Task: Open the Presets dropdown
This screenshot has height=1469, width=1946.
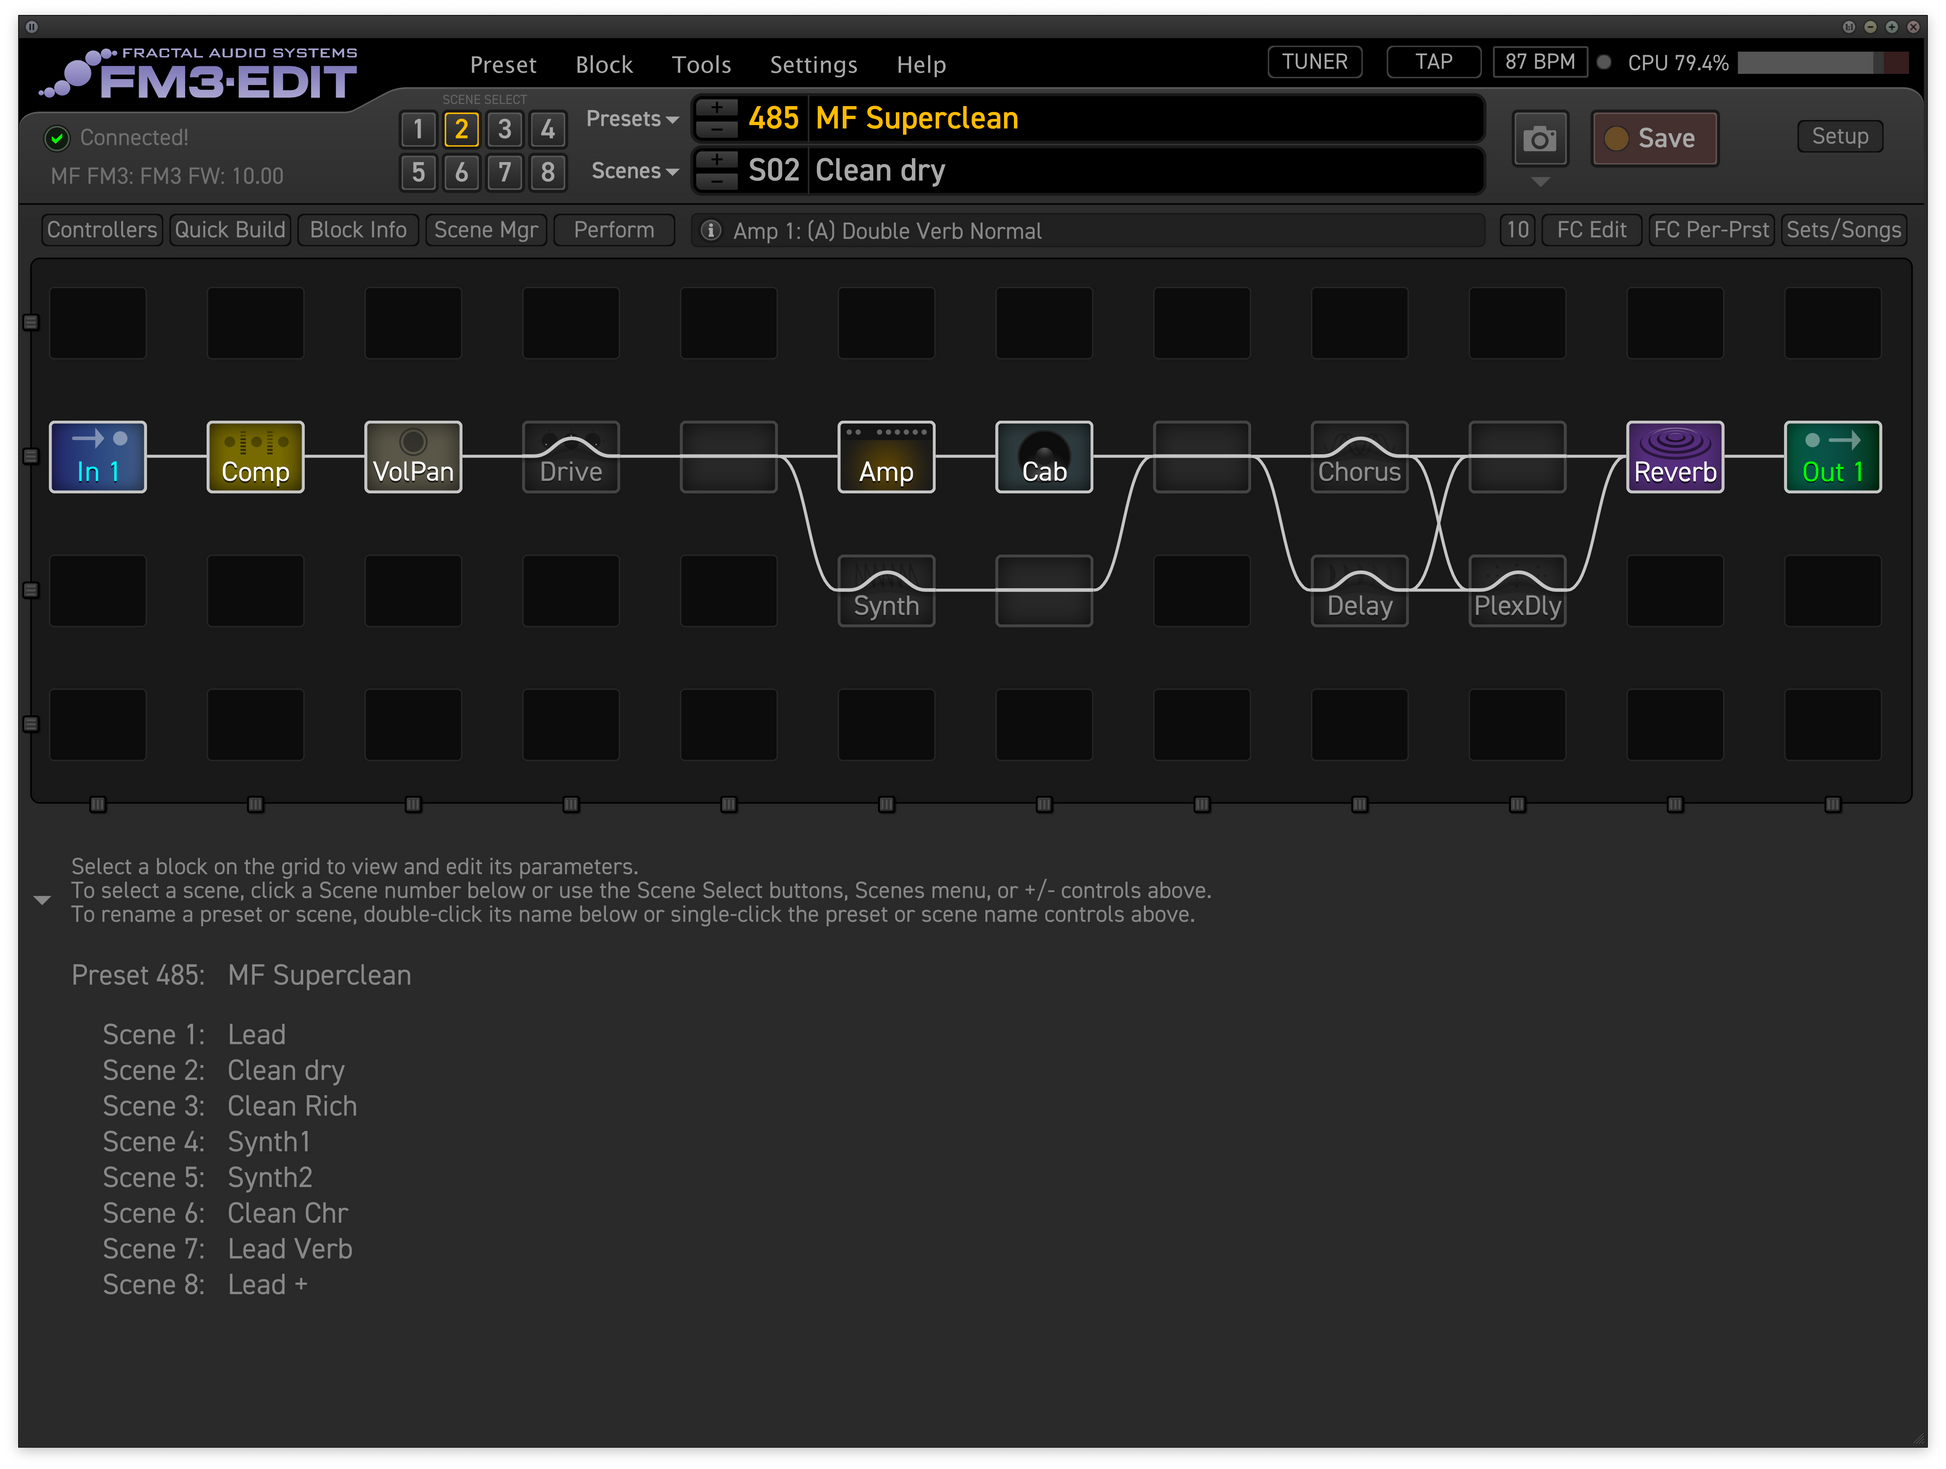Action: click(632, 119)
